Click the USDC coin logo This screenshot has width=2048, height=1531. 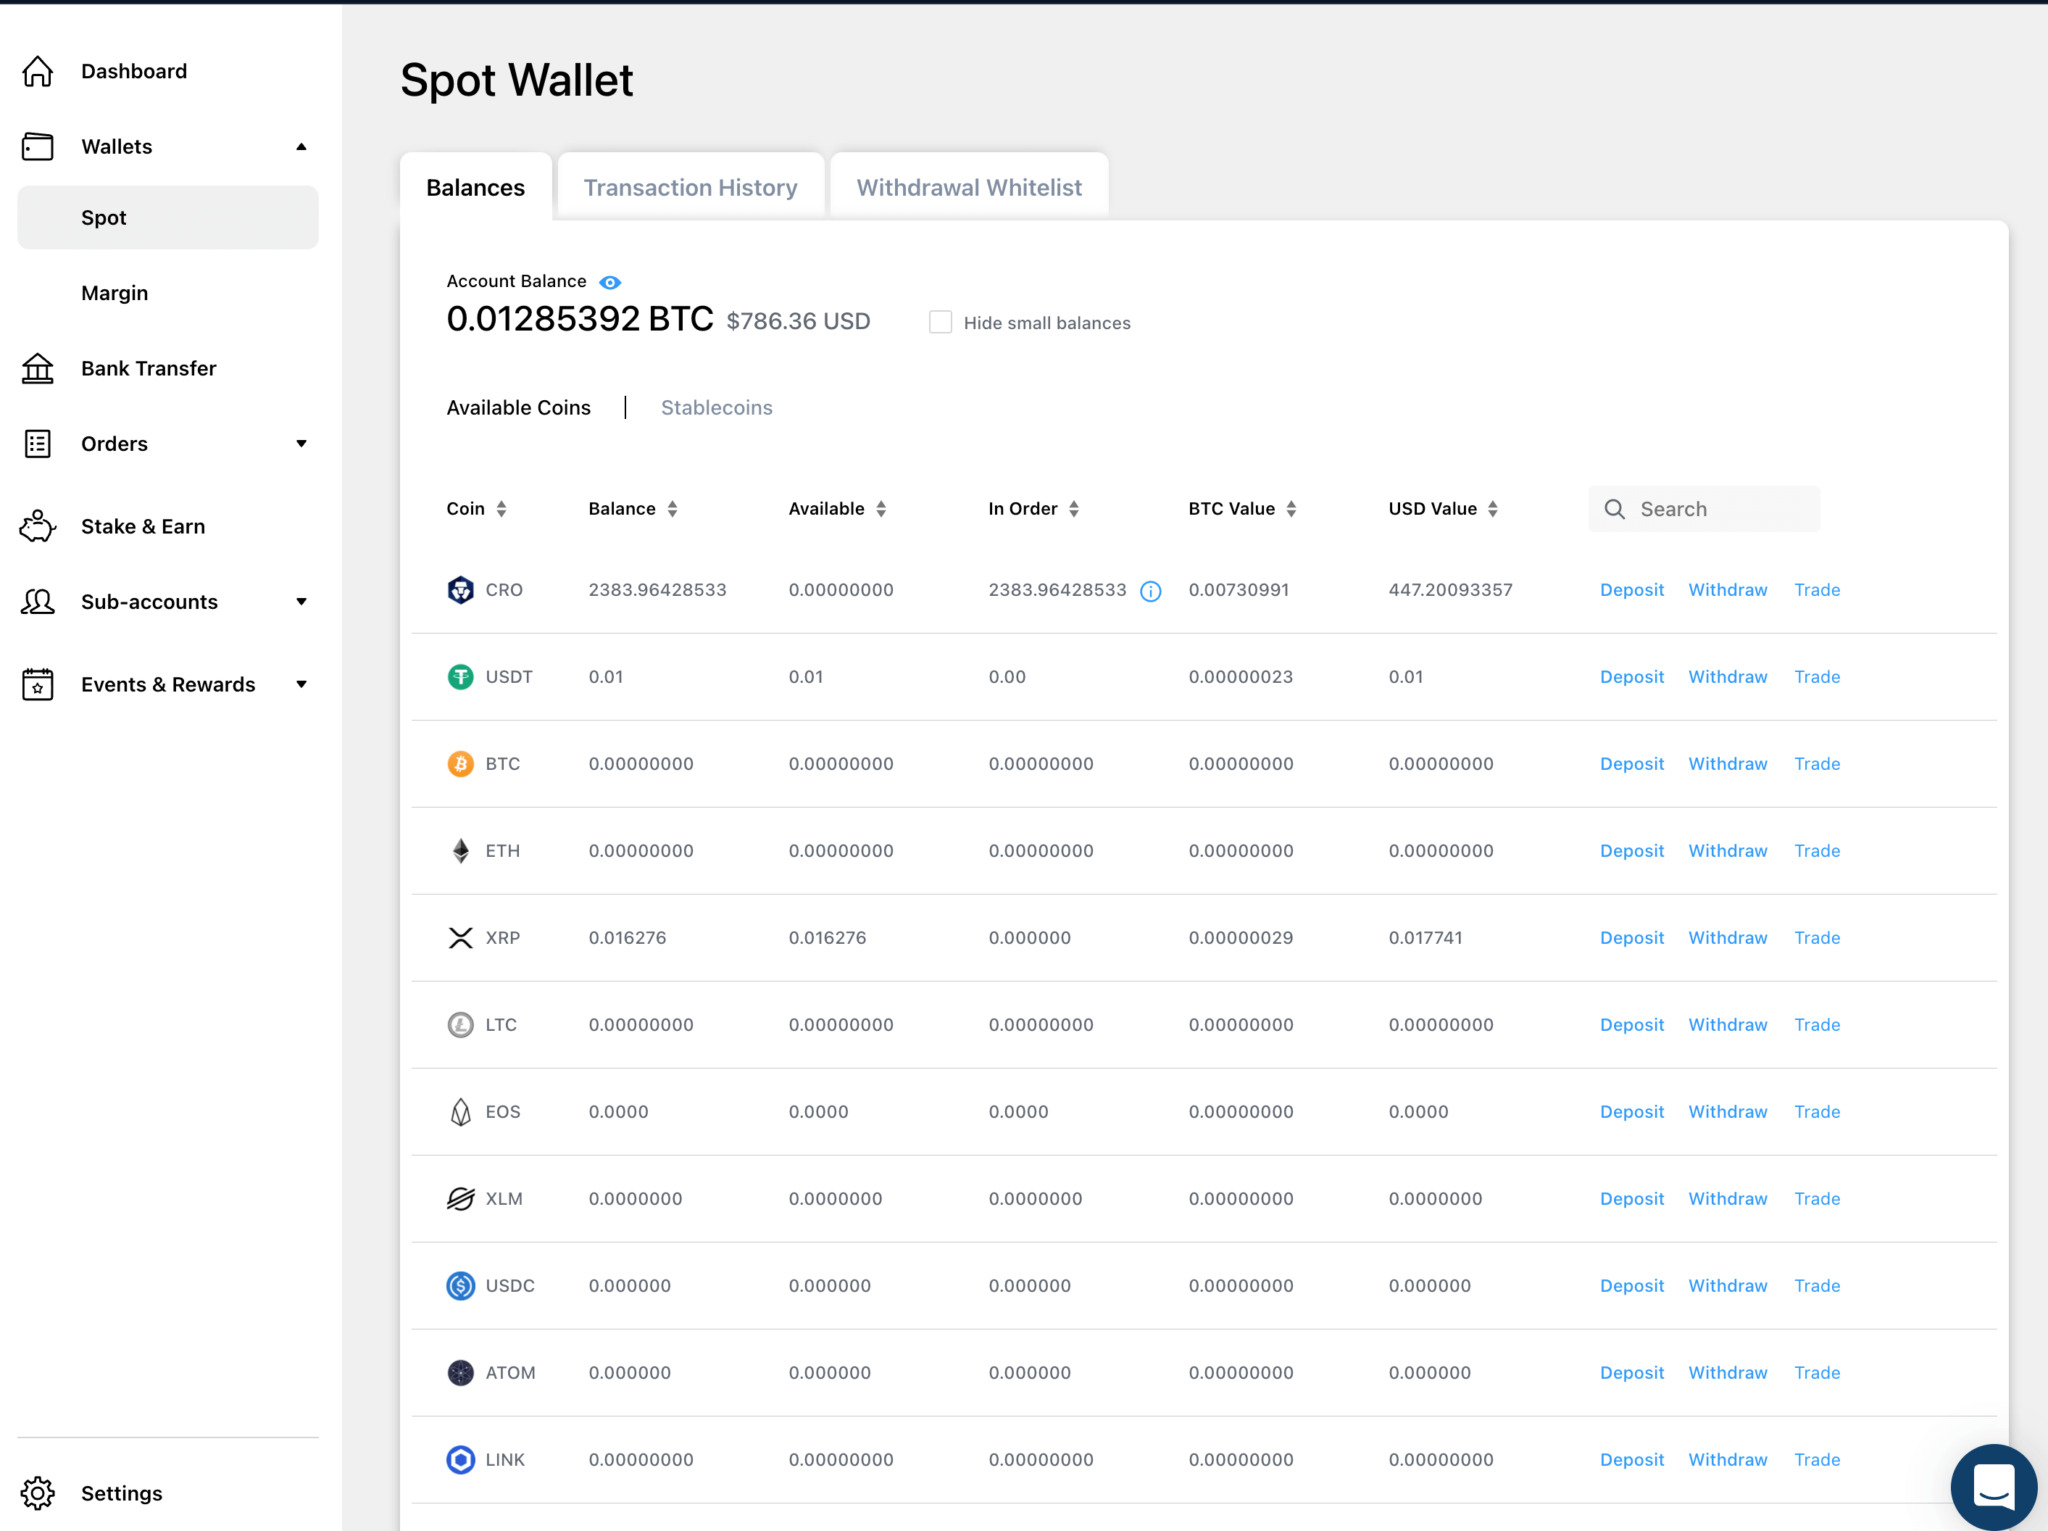(460, 1286)
